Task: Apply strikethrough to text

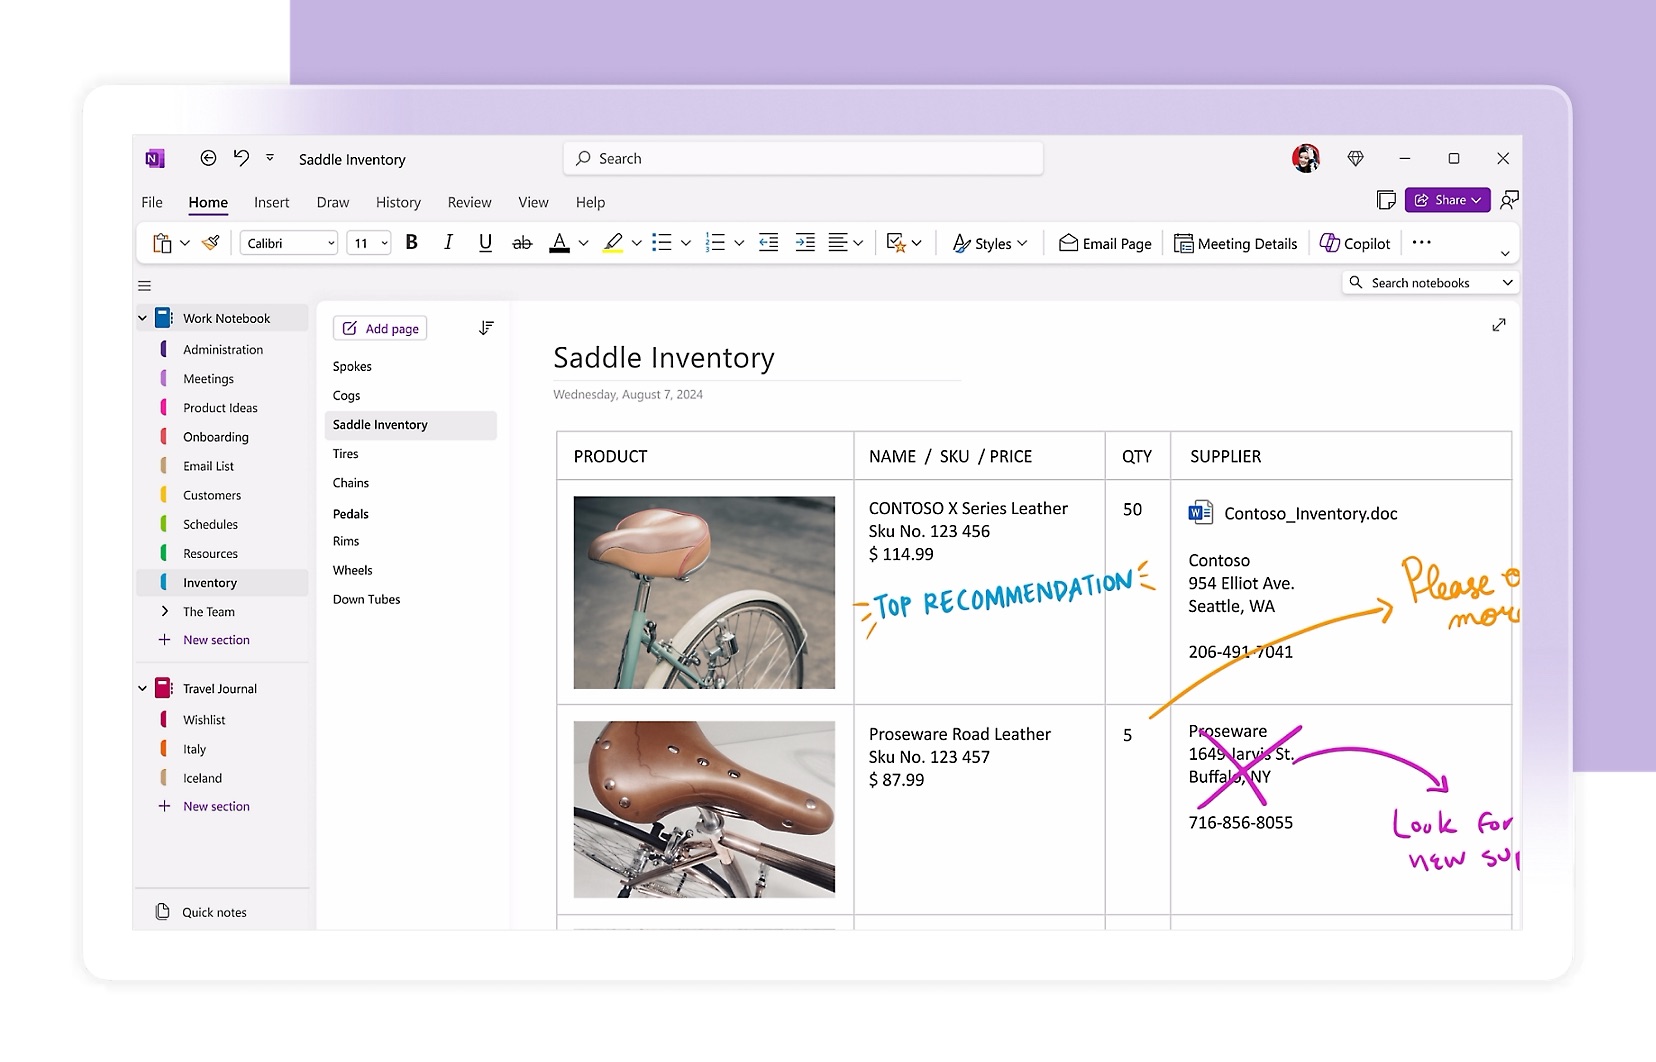Action: (522, 243)
